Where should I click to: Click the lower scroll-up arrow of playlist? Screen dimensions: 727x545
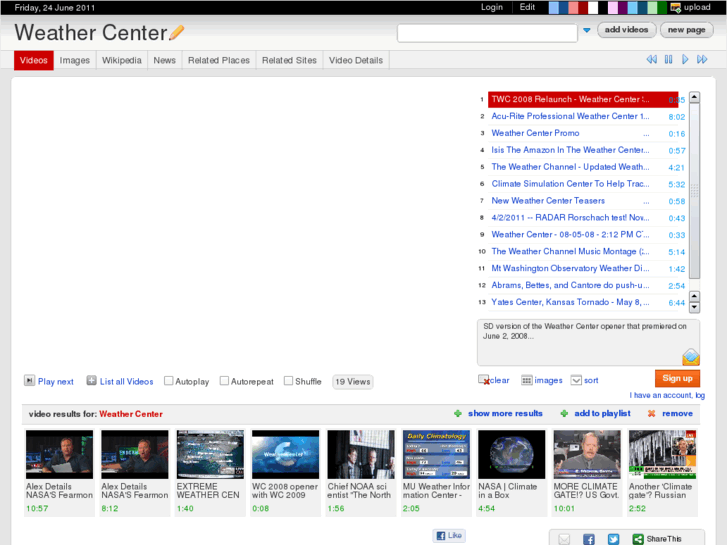[x=694, y=296]
